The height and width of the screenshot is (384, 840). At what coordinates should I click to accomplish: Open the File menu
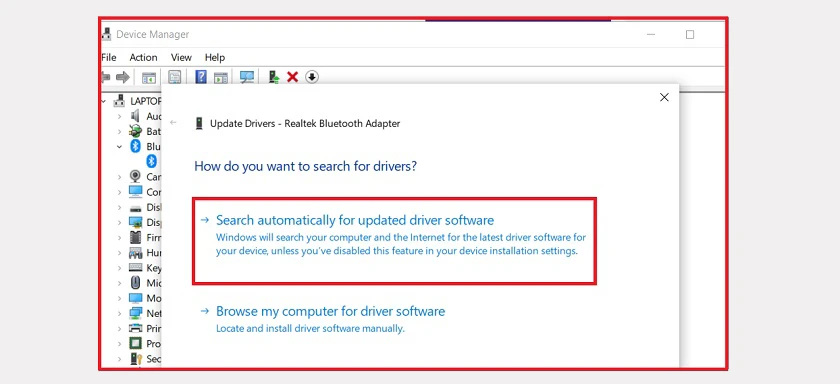point(109,57)
